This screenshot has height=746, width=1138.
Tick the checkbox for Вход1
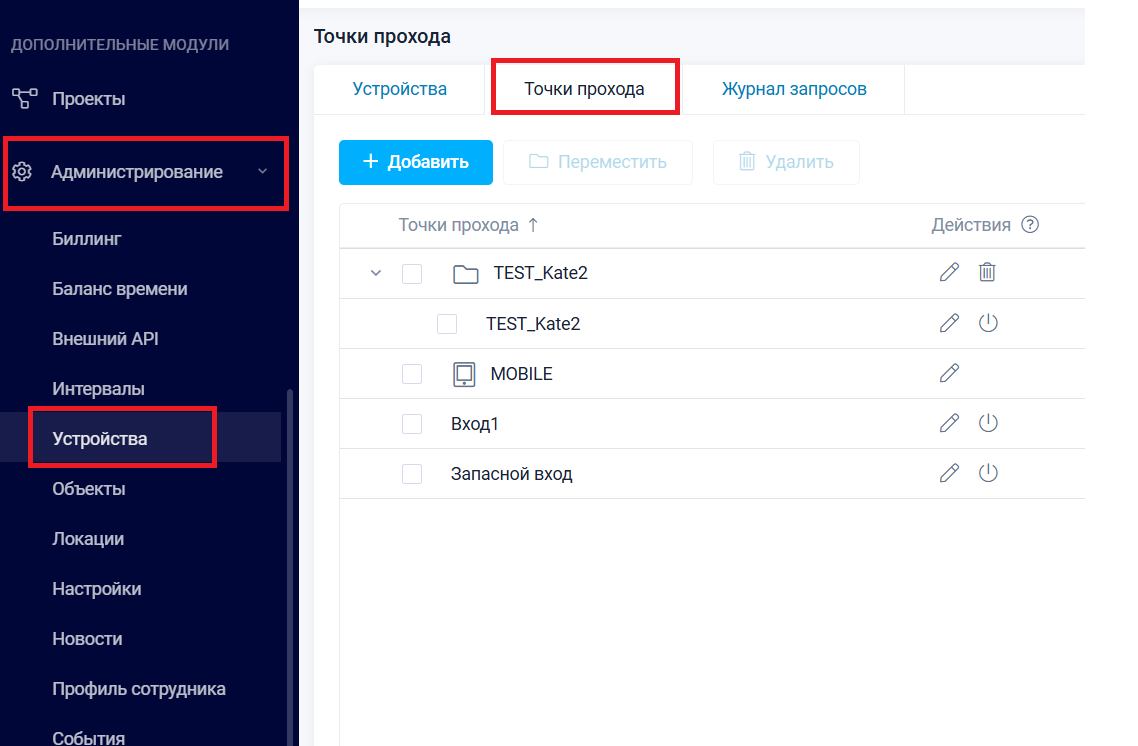click(412, 424)
